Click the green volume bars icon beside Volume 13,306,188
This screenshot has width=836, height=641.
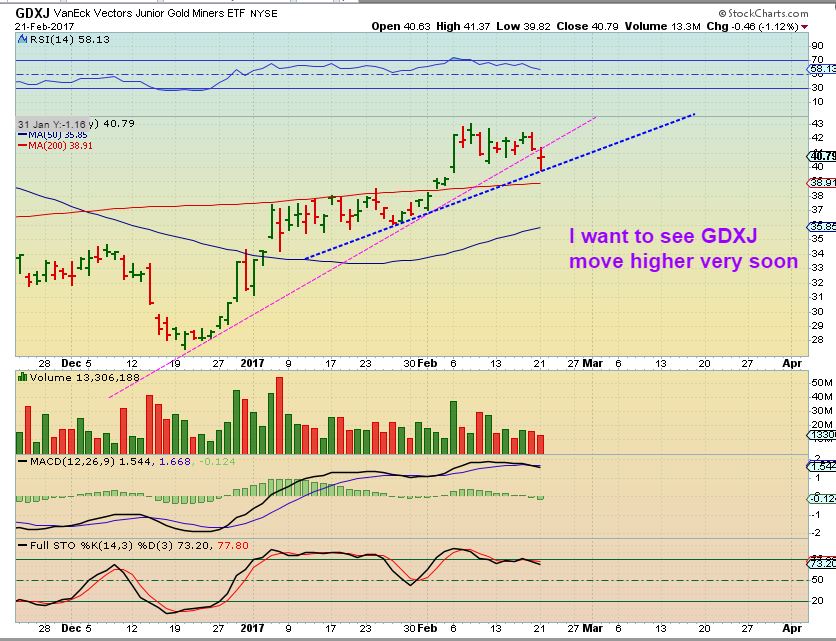[23, 377]
